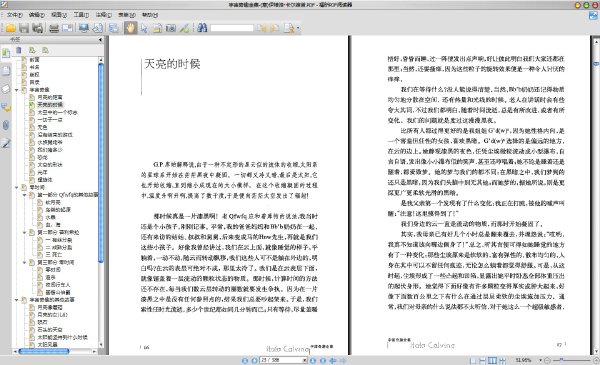The height and width of the screenshot is (365, 600).
Task: Activate the select text tool
Action: [x=157, y=28]
